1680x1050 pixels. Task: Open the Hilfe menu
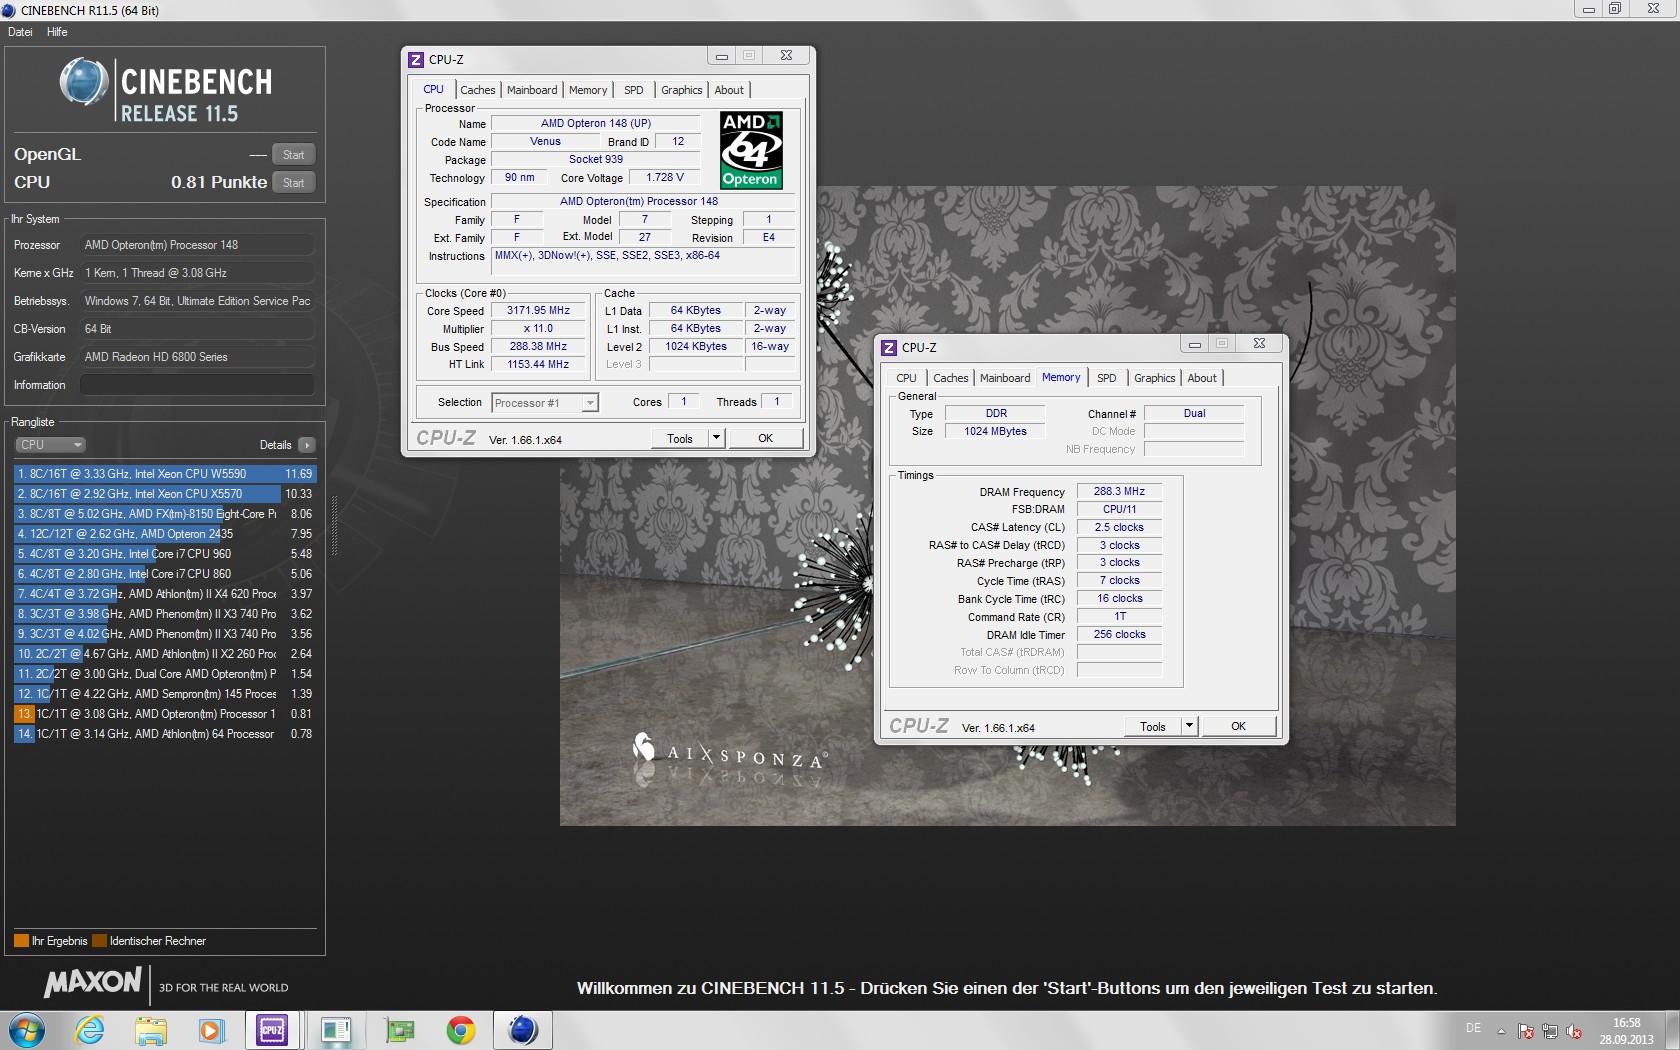click(57, 32)
